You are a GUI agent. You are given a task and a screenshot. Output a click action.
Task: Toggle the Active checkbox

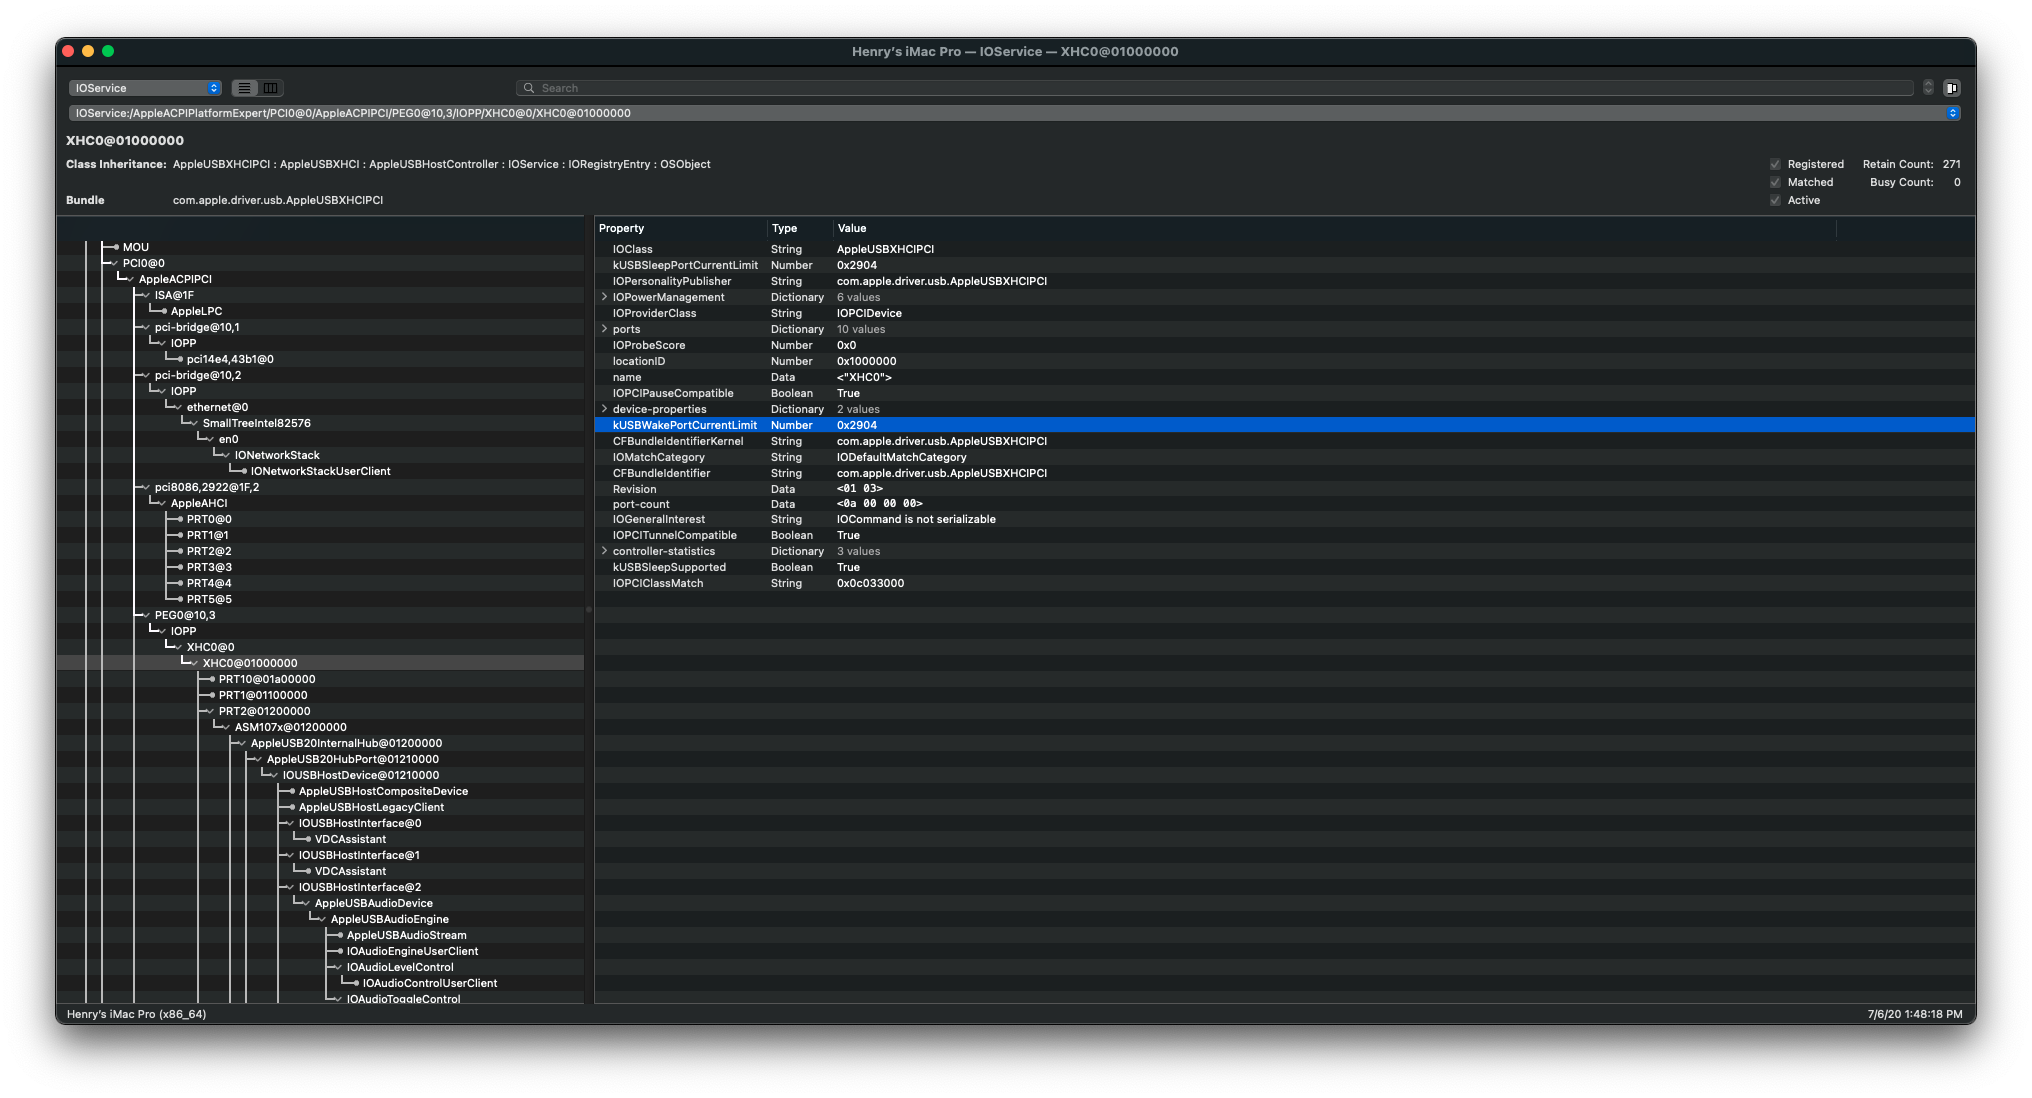pos(1776,200)
